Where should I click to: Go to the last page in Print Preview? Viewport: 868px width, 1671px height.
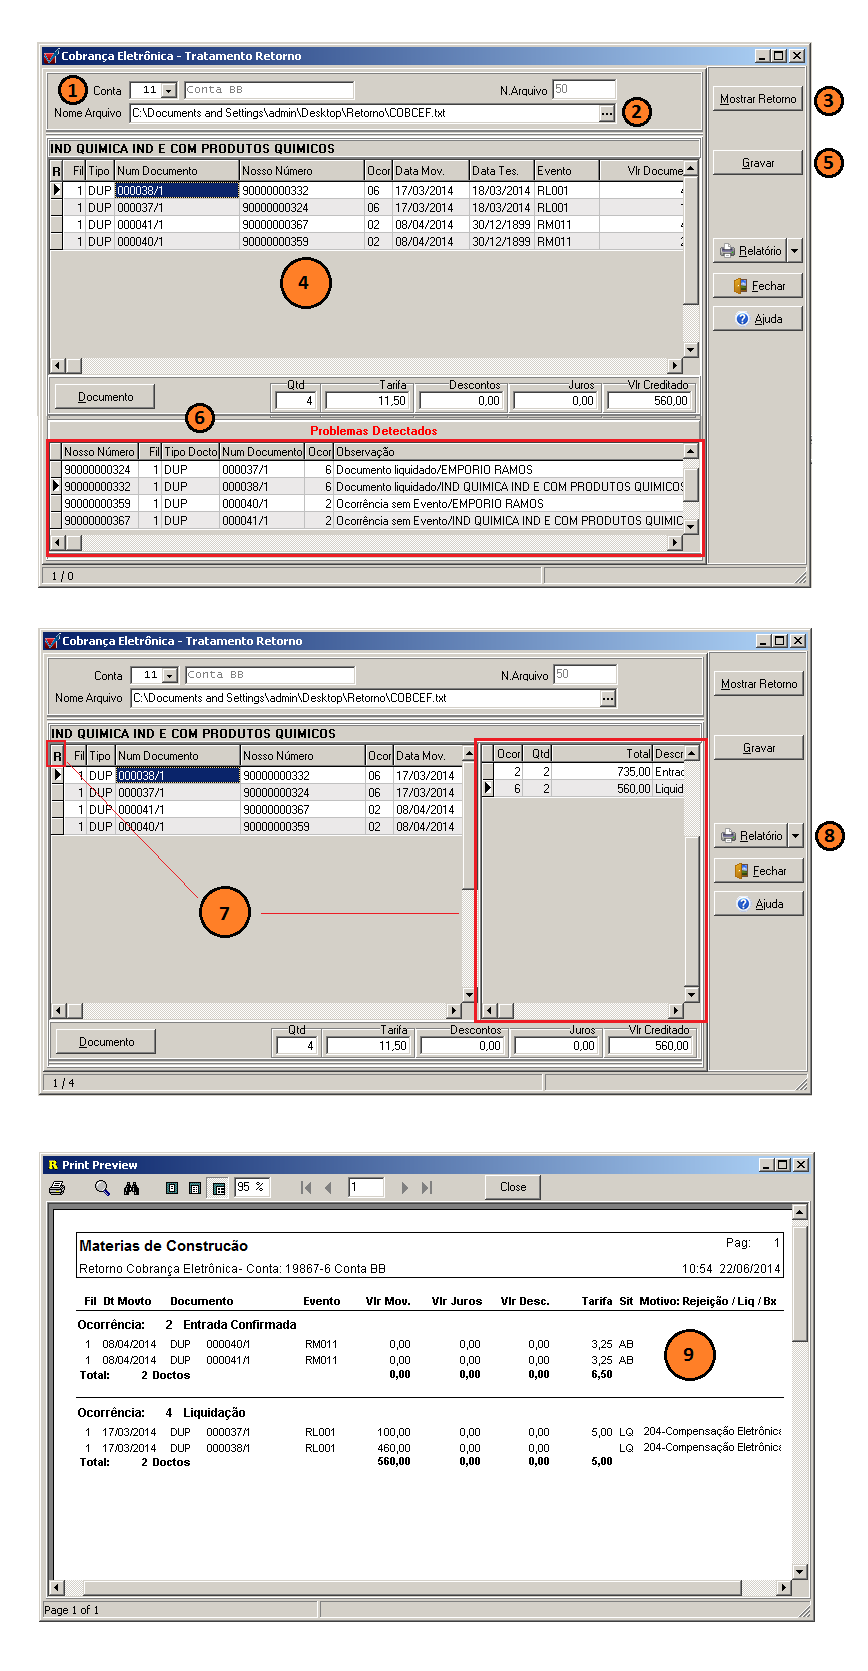tap(427, 1187)
